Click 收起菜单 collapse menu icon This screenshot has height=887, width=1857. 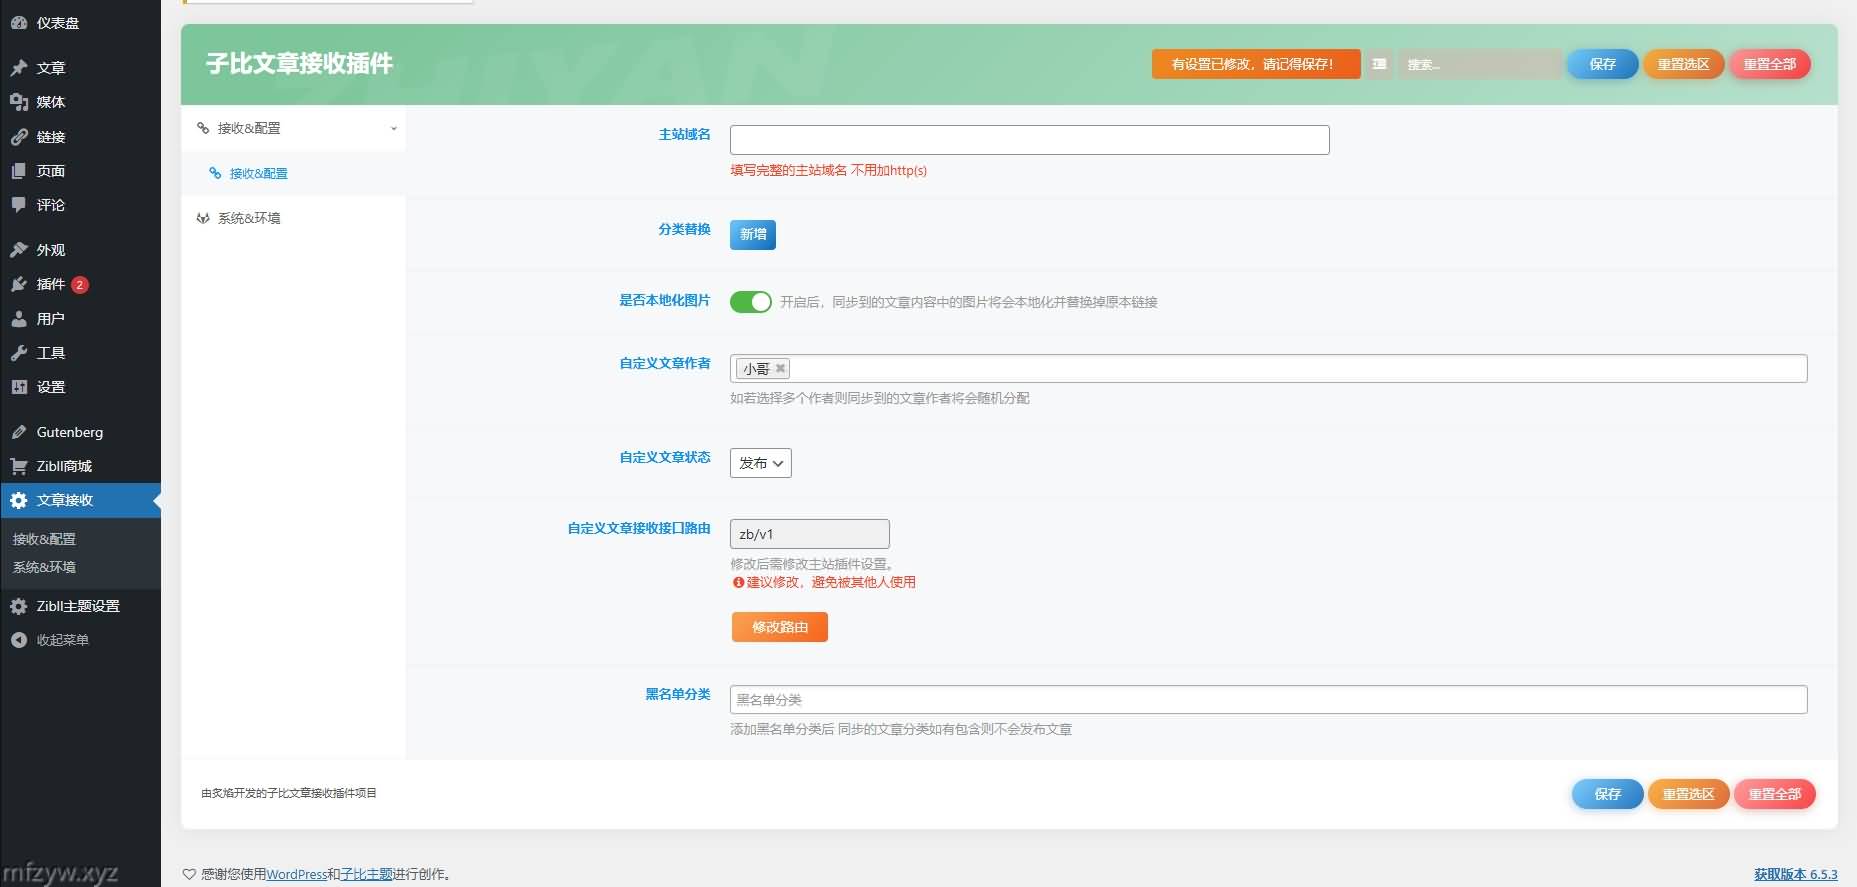[x=19, y=640]
